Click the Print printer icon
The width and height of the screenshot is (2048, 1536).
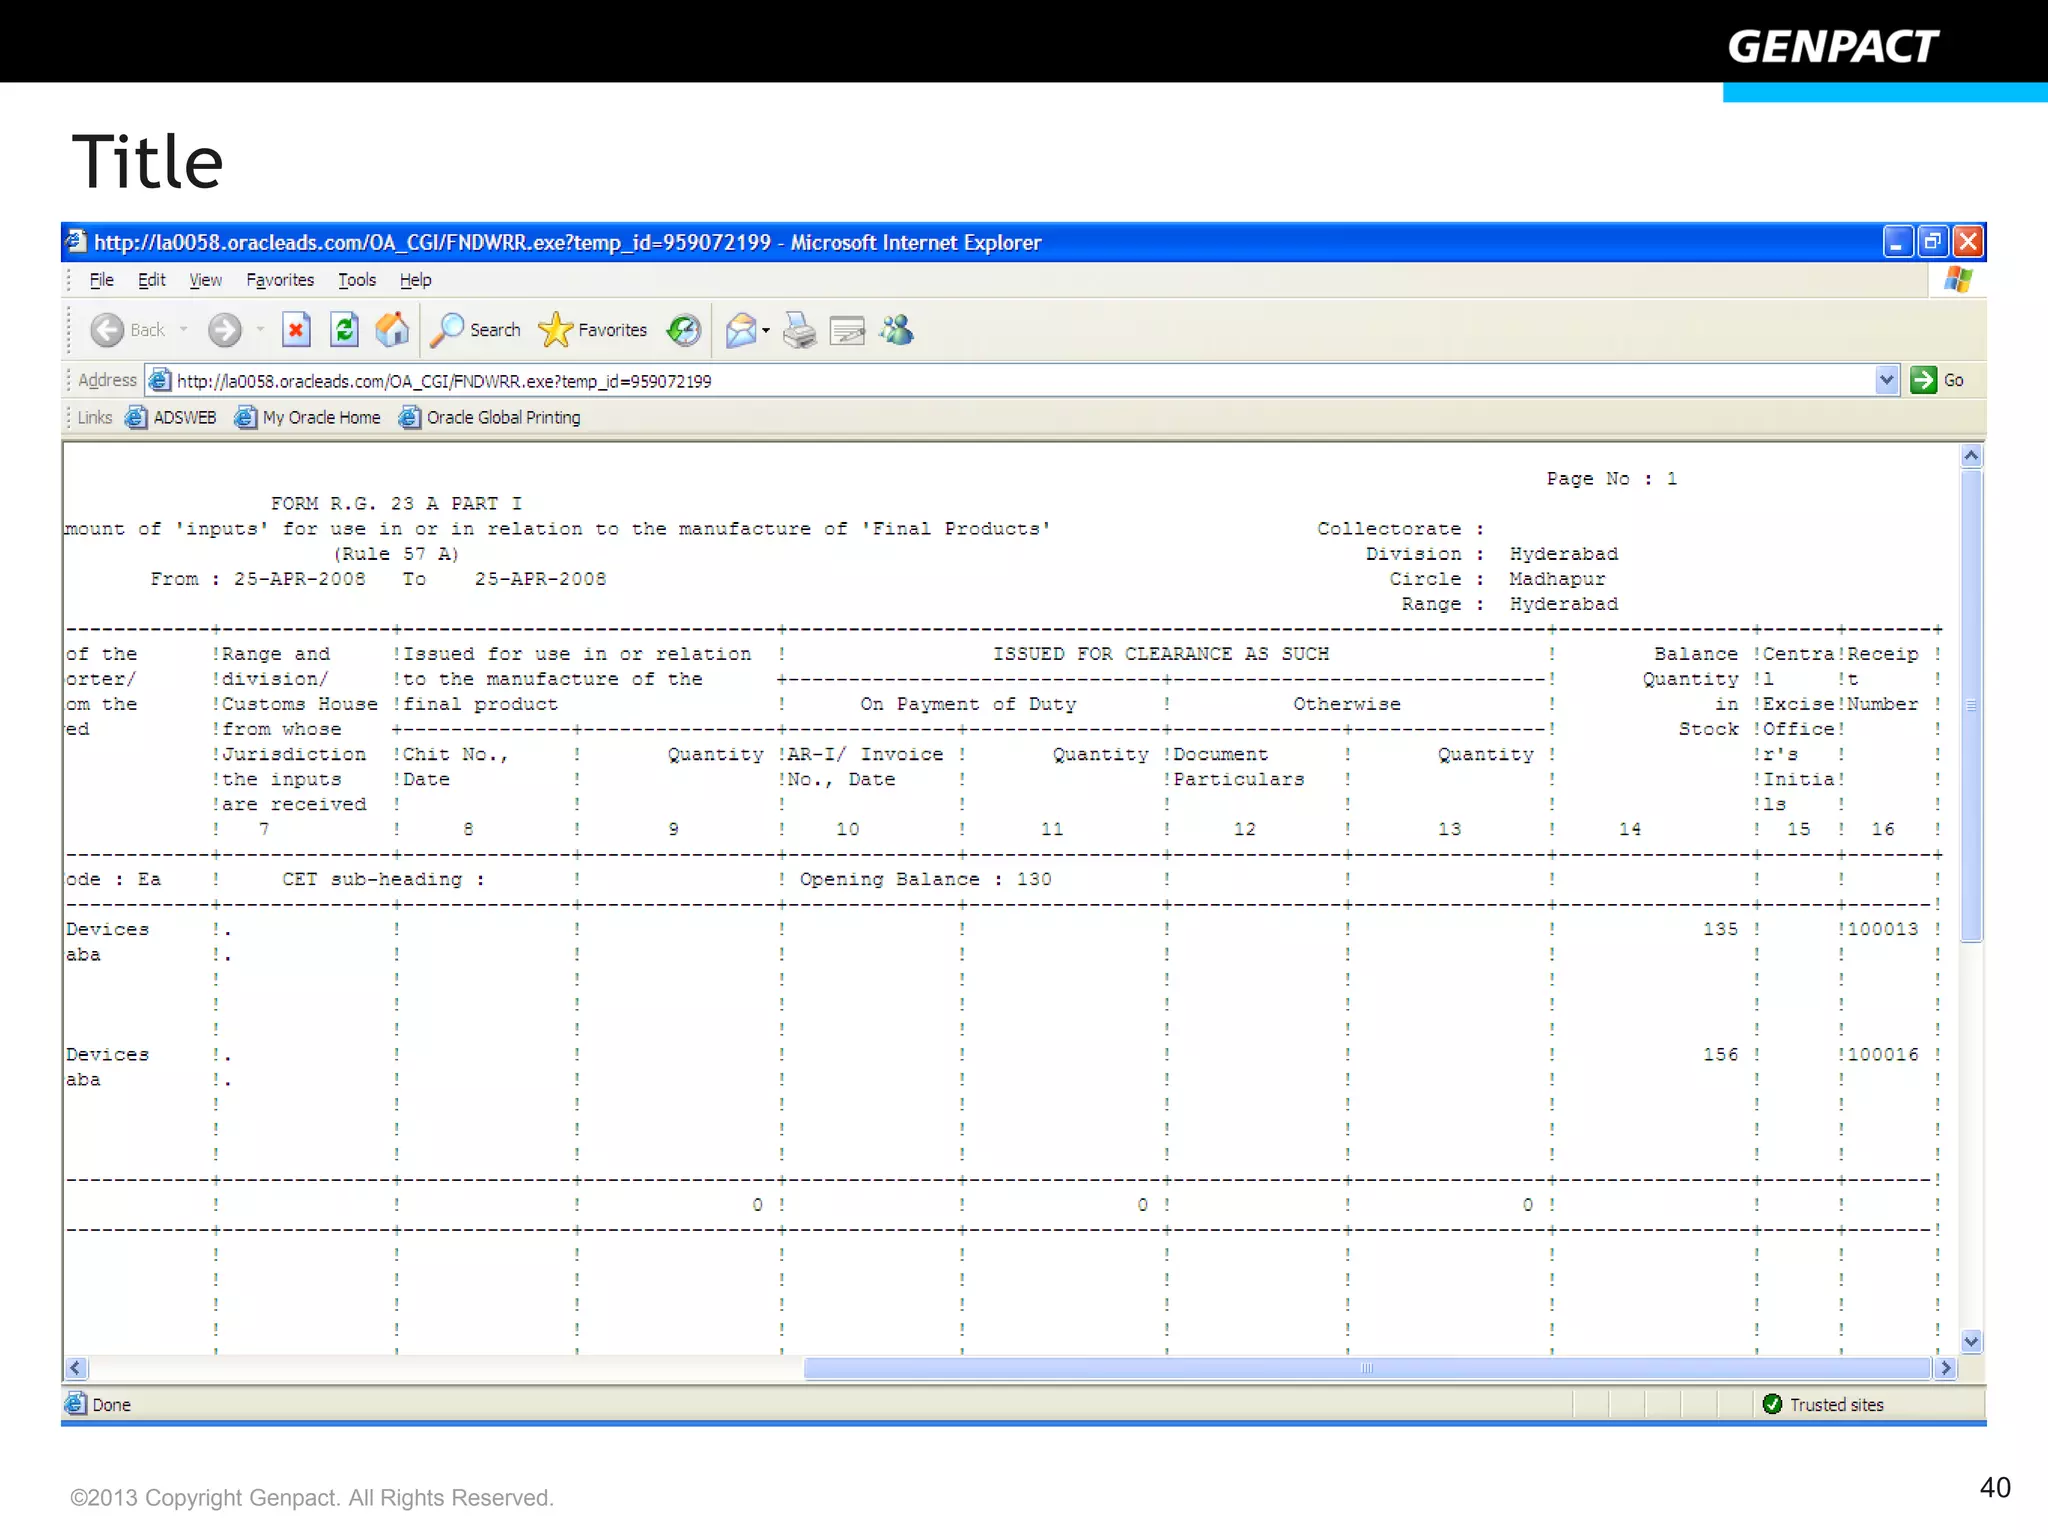[x=799, y=330]
